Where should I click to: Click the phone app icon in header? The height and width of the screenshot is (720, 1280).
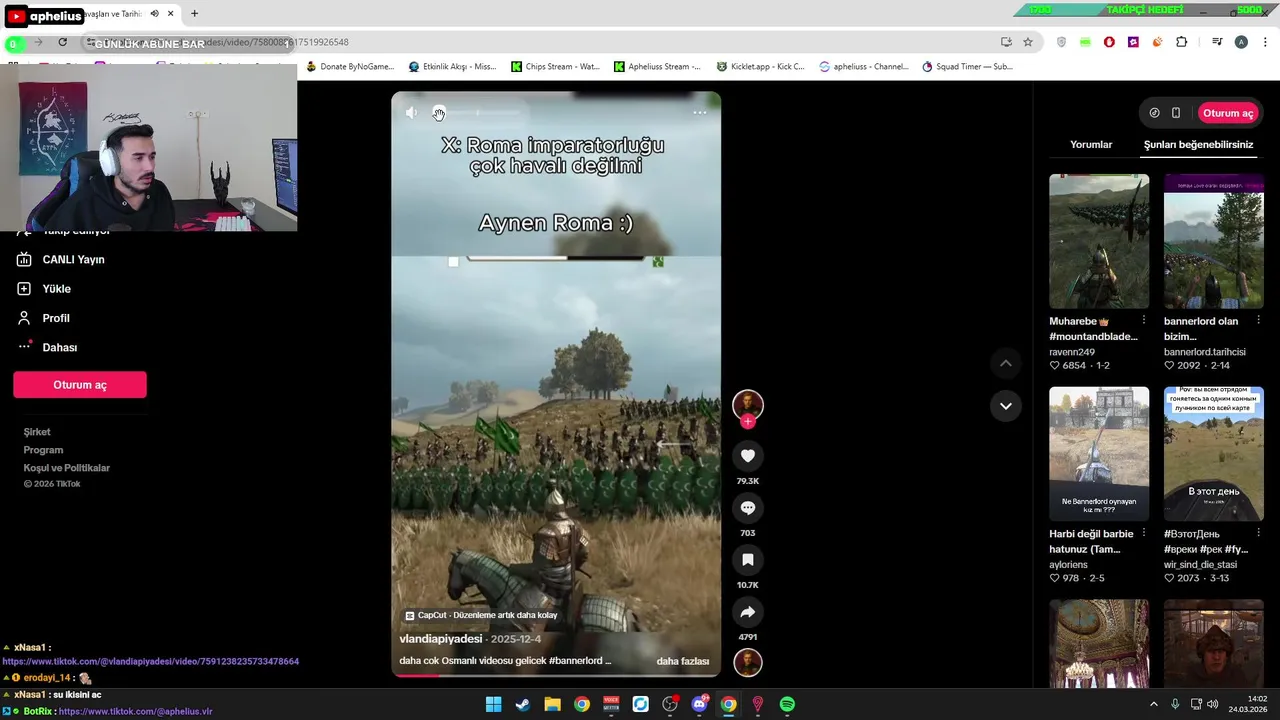(x=1176, y=113)
